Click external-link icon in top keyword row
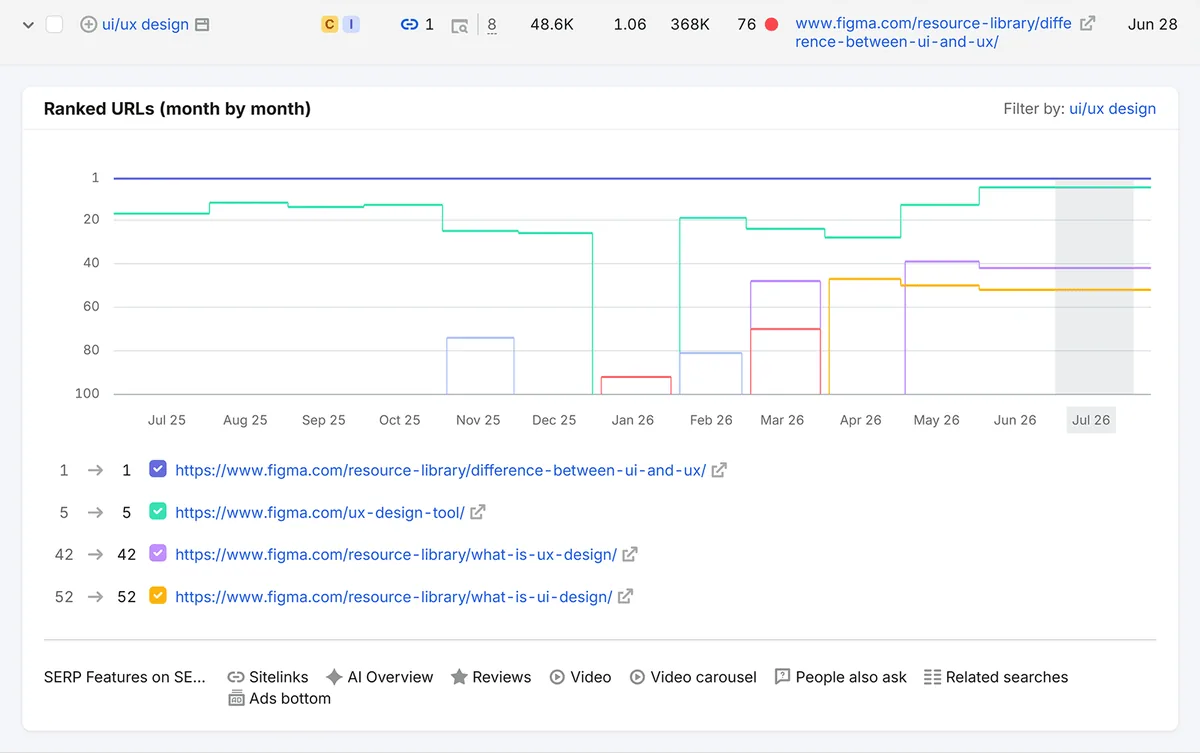 [x=1088, y=23]
